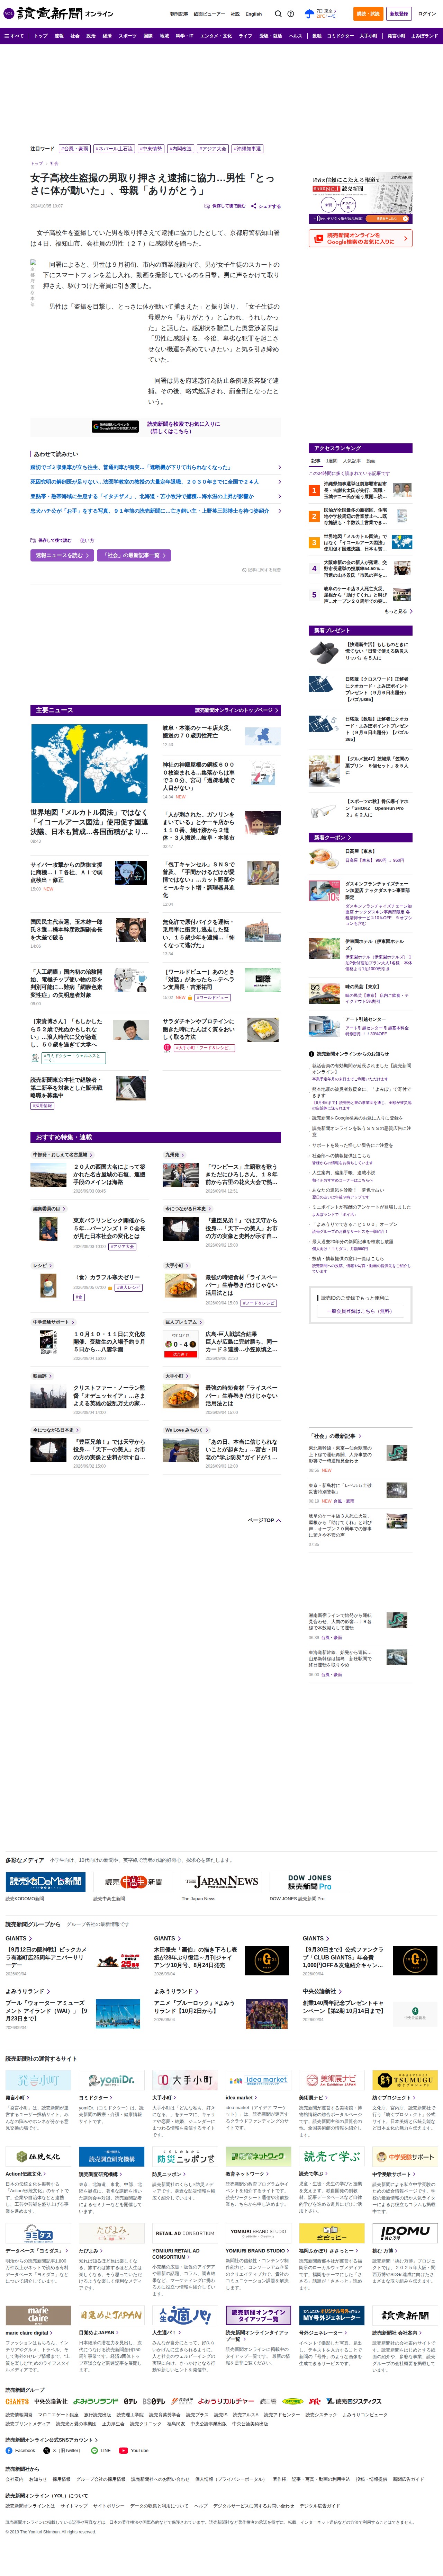The width and height of the screenshot is (443, 2576).
Task: Open the 紙面ビューアー link in header
Action: click(209, 14)
